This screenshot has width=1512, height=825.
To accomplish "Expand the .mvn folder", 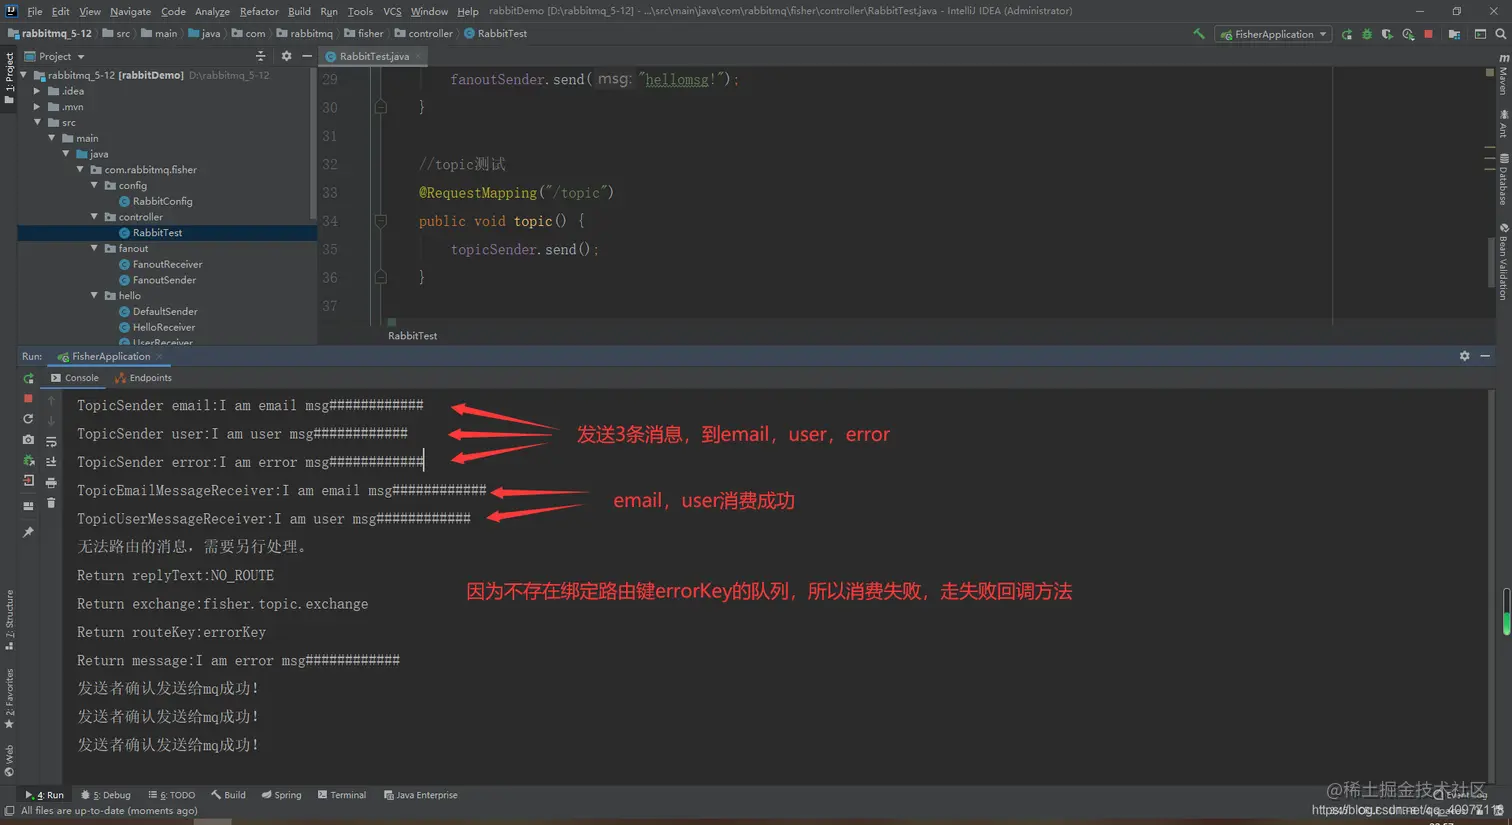I will click(x=37, y=107).
